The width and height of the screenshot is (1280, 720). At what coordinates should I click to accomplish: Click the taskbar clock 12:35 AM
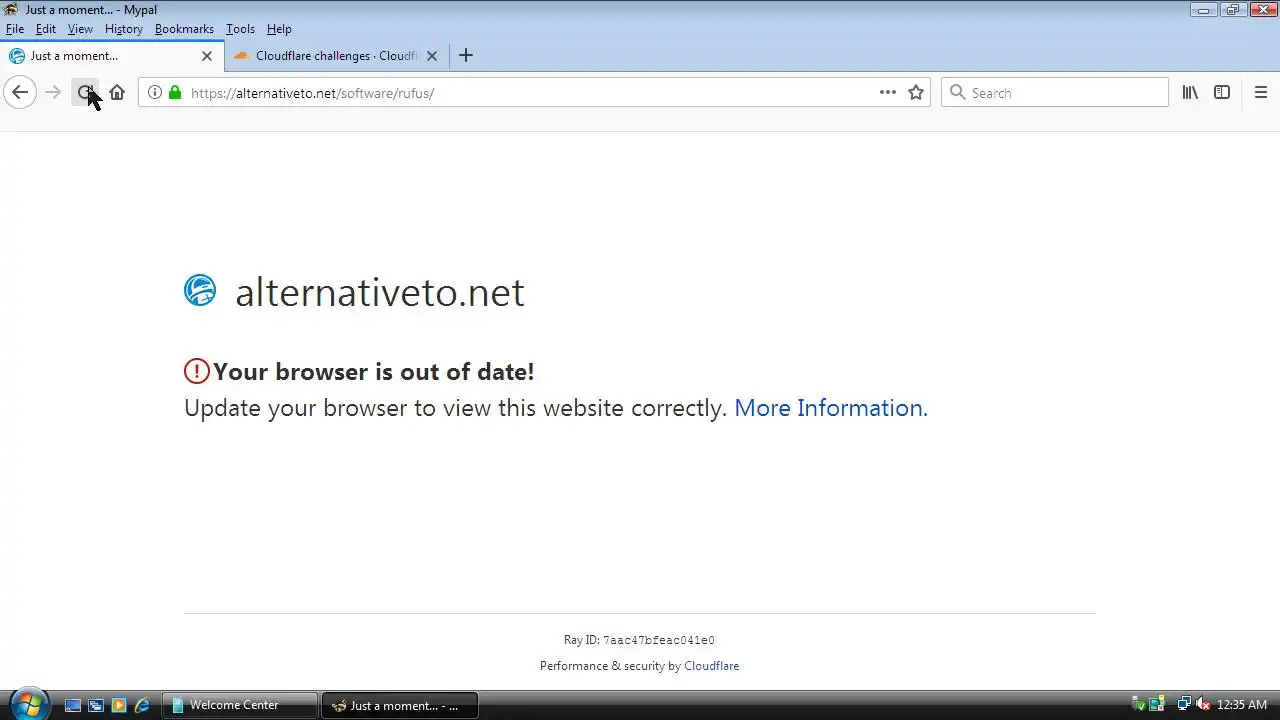[1242, 705]
